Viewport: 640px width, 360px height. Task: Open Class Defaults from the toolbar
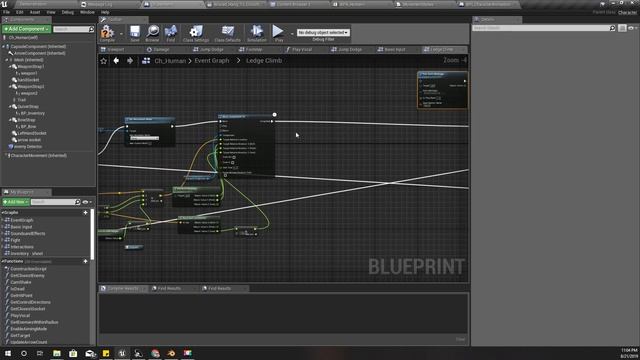227,33
